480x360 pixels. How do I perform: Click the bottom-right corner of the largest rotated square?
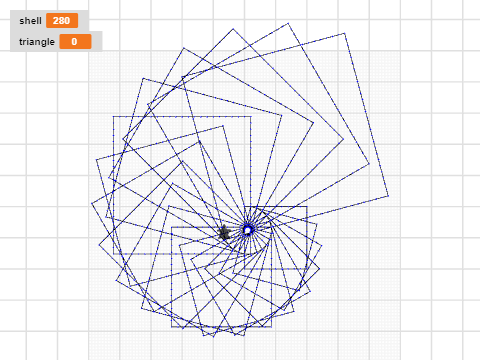(x=389, y=196)
